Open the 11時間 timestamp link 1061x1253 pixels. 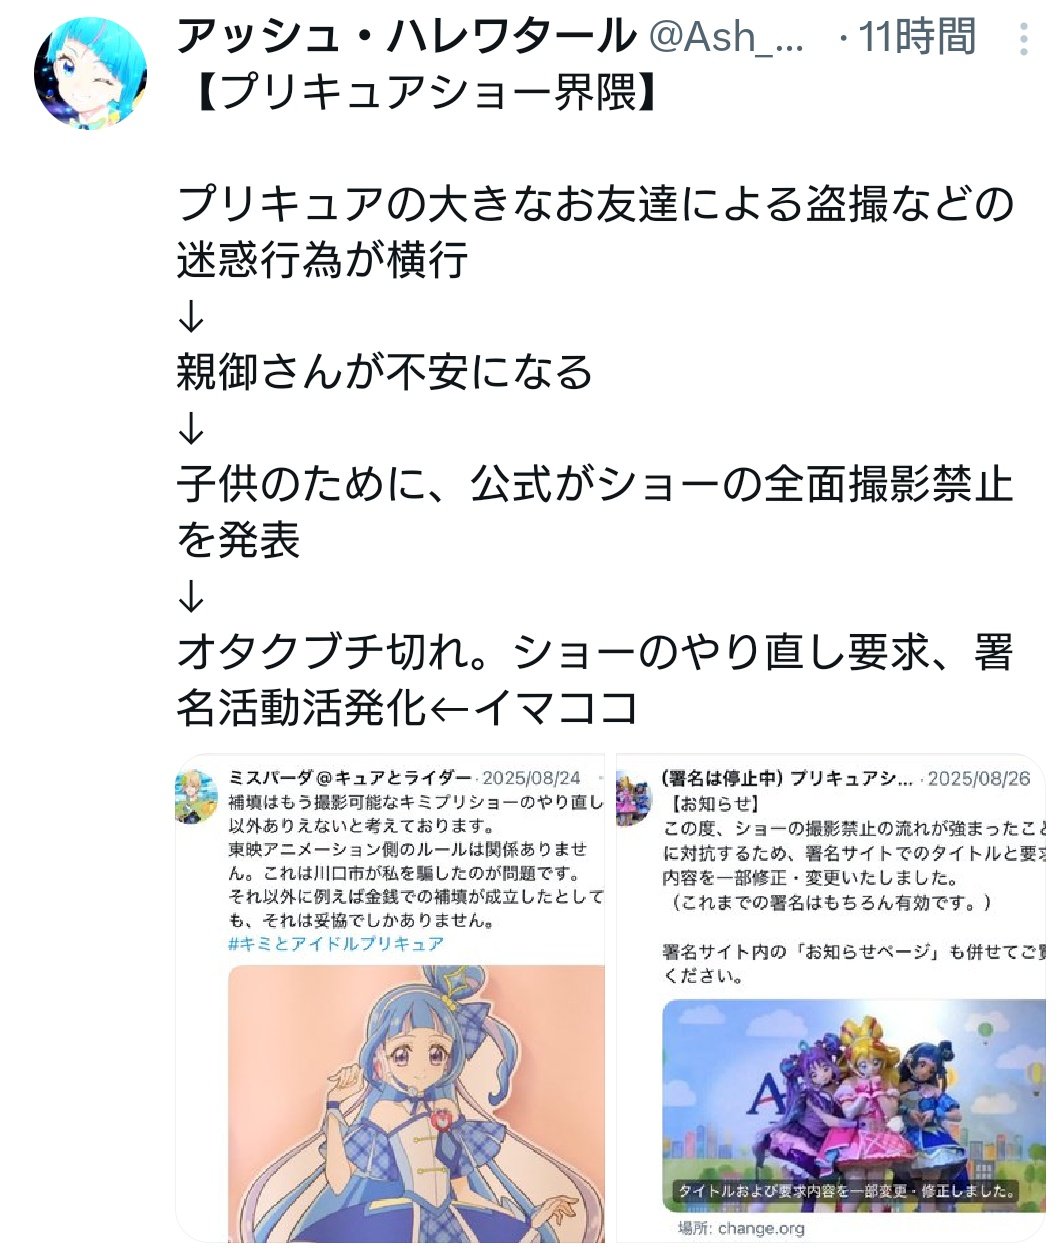click(917, 38)
